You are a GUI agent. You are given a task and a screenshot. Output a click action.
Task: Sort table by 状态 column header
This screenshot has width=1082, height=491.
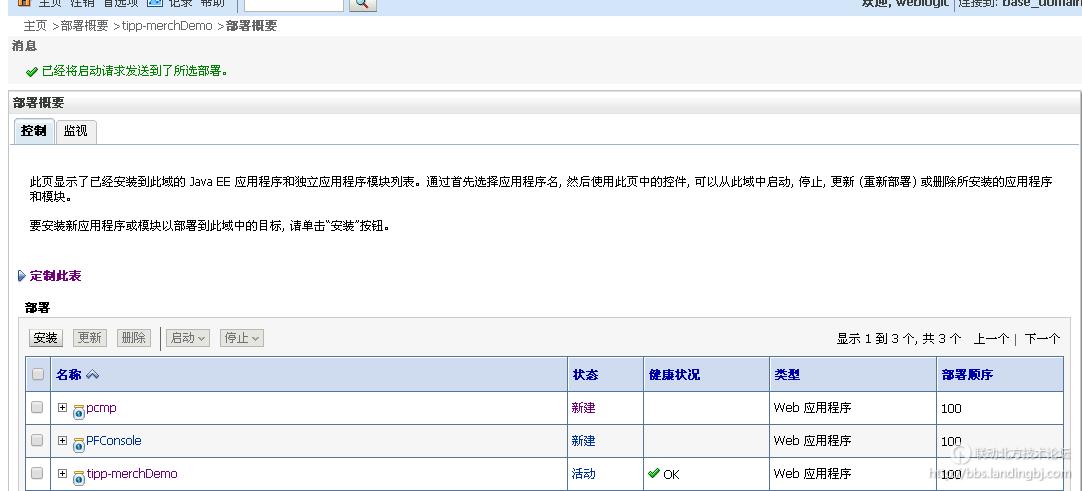pyautogui.click(x=585, y=374)
